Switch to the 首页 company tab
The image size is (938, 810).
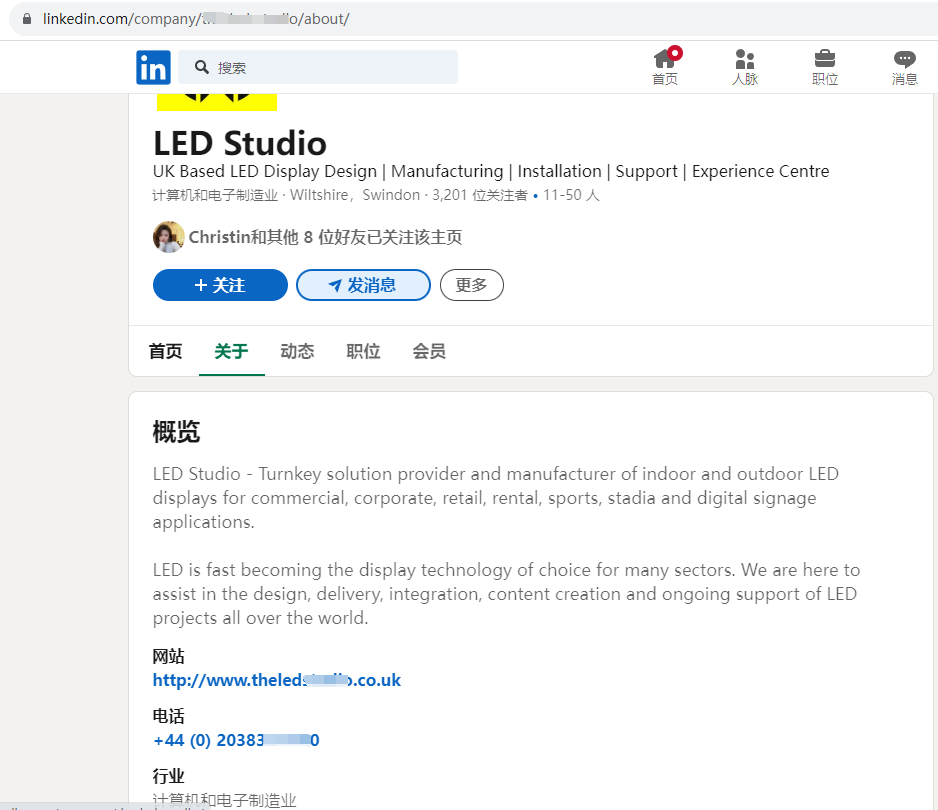pos(165,351)
